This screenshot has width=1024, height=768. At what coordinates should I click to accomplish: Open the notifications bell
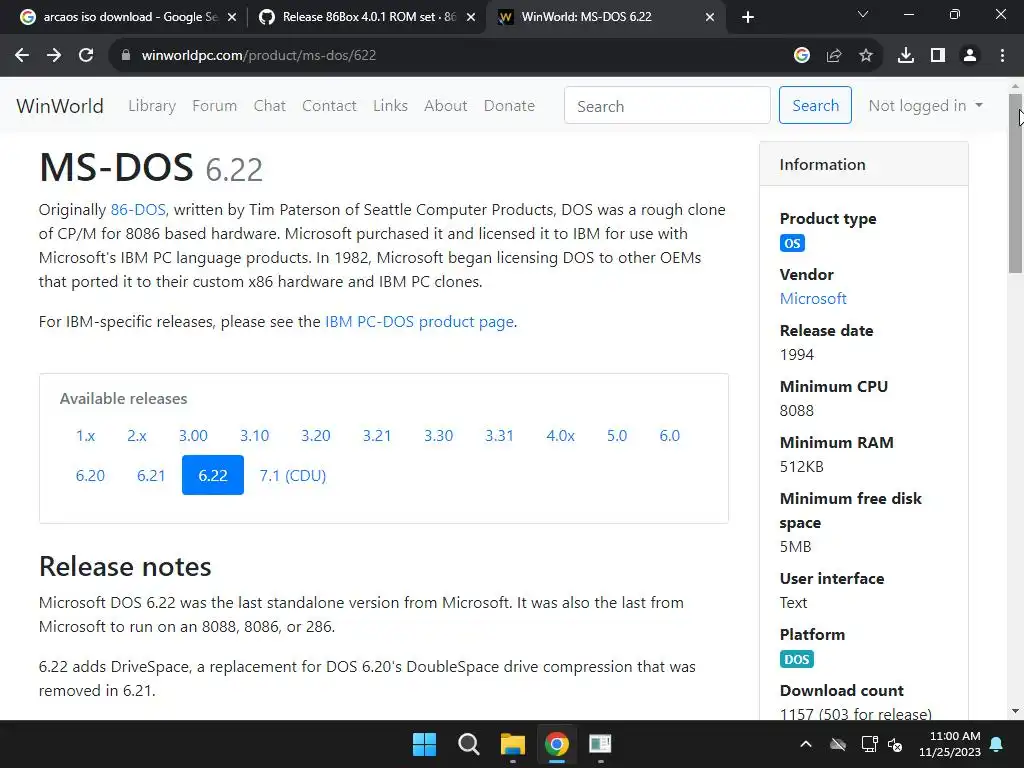(997, 744)
